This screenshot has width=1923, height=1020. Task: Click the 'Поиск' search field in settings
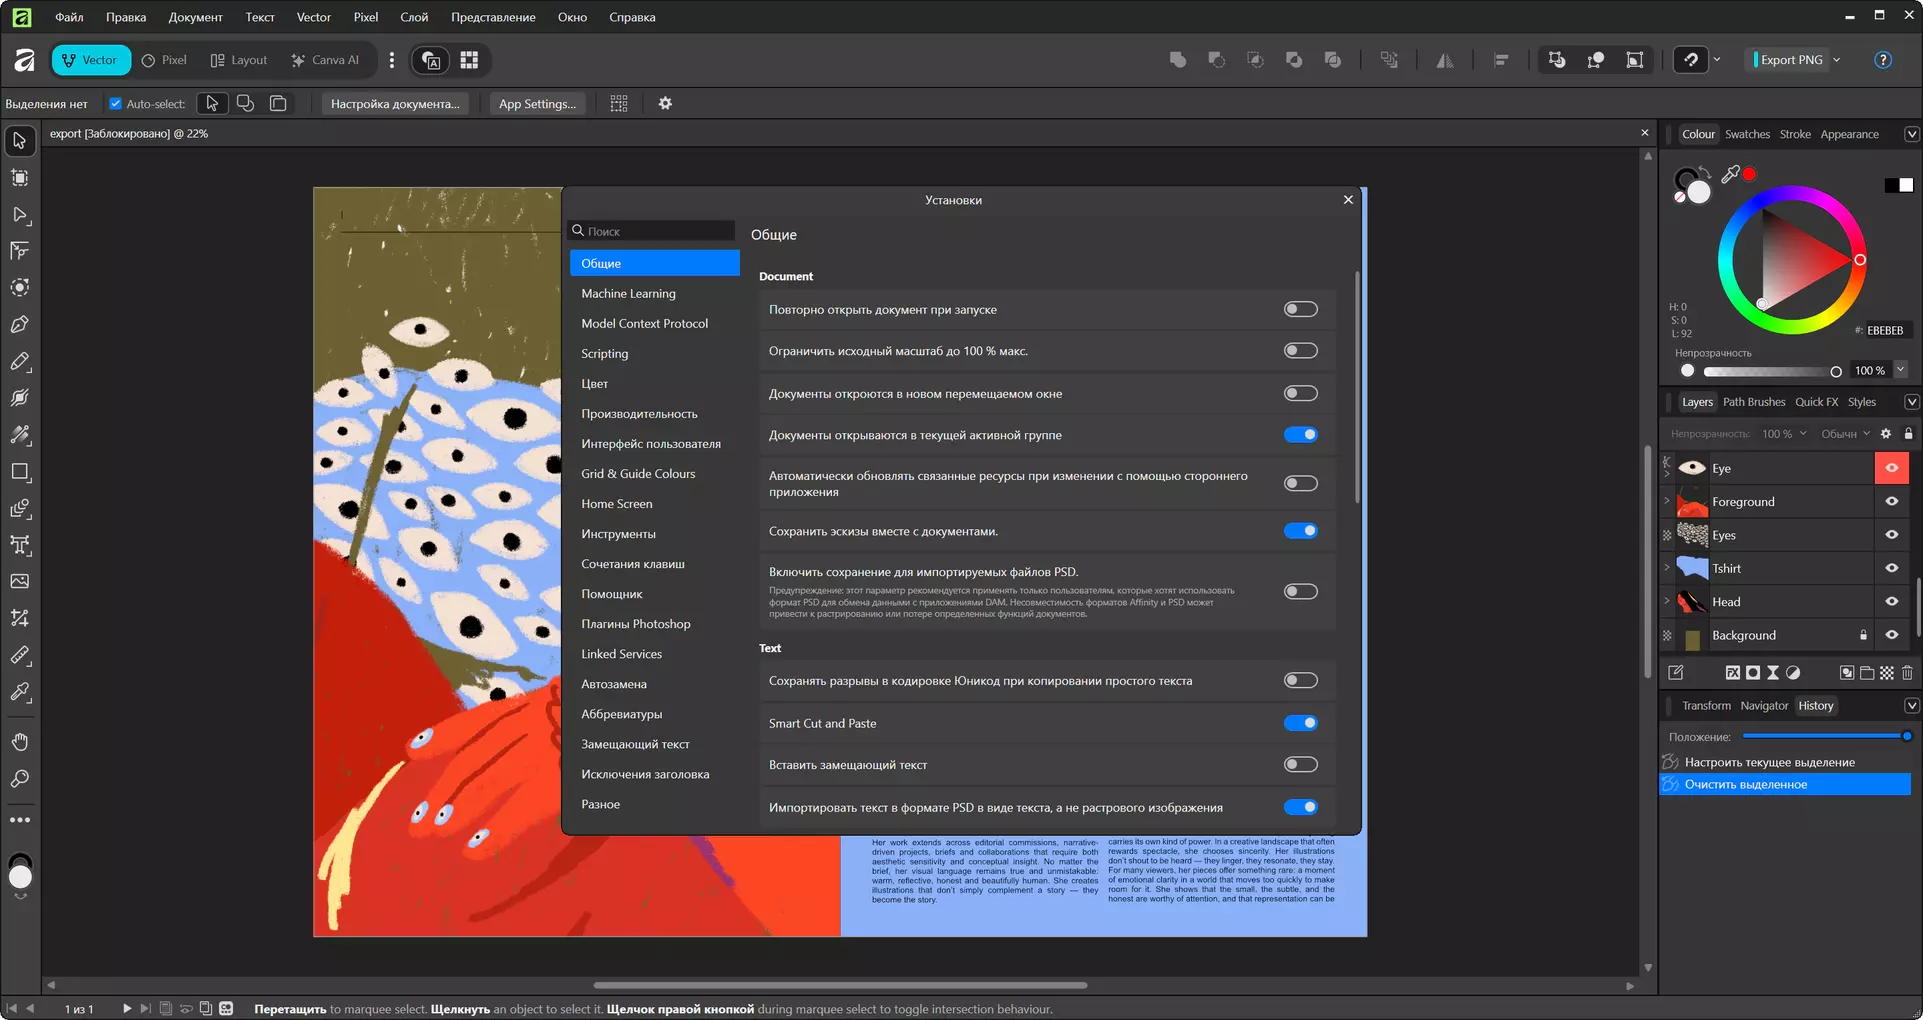[x=652, y=231]
